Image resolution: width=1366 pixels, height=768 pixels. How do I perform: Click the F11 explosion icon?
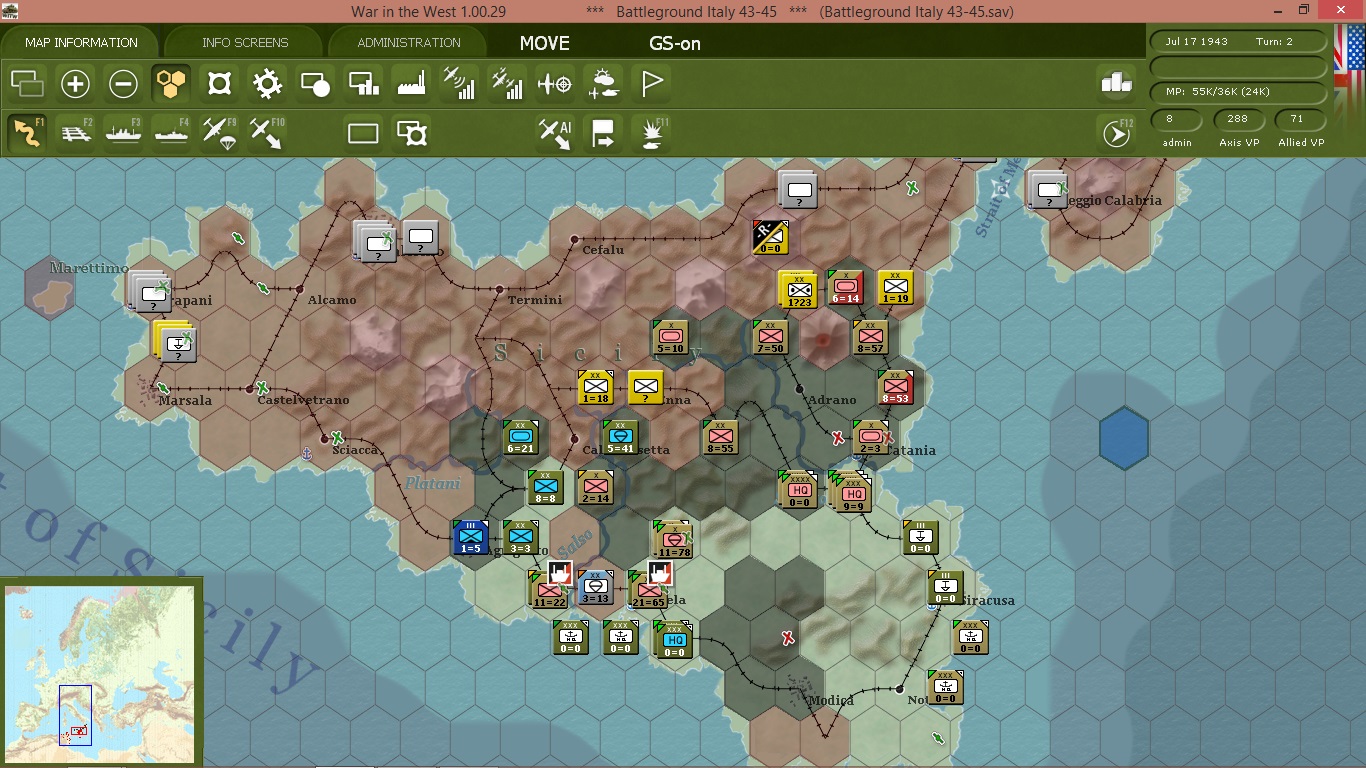(x=651, y=133)
